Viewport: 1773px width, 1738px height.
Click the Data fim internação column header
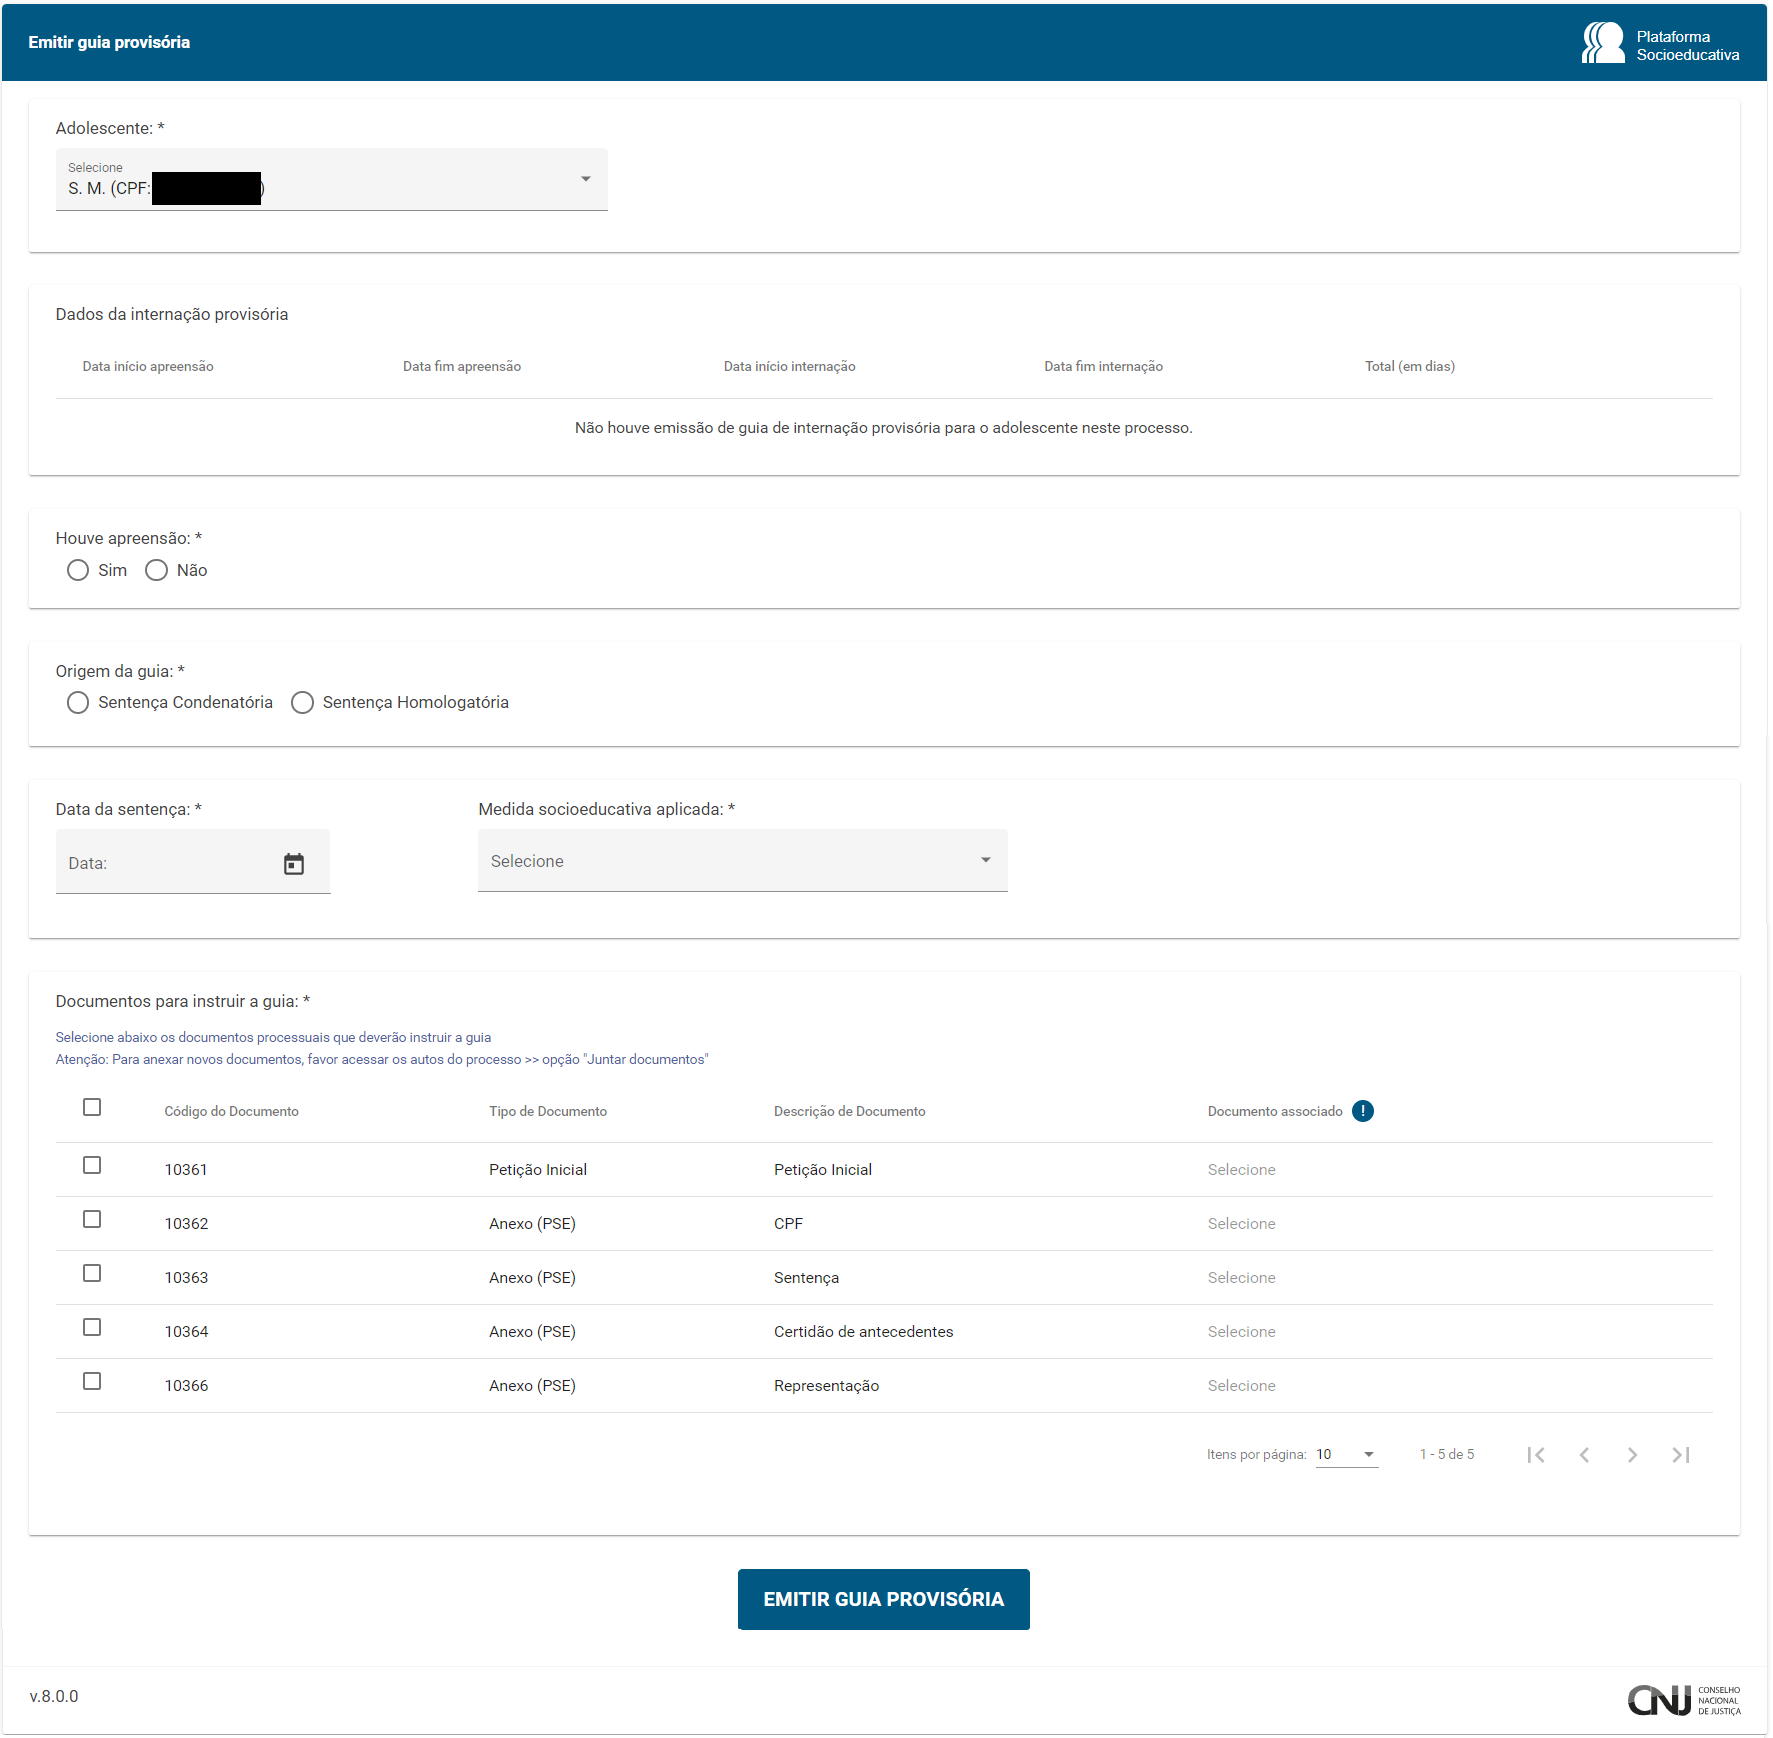[x=1104, y=367]
